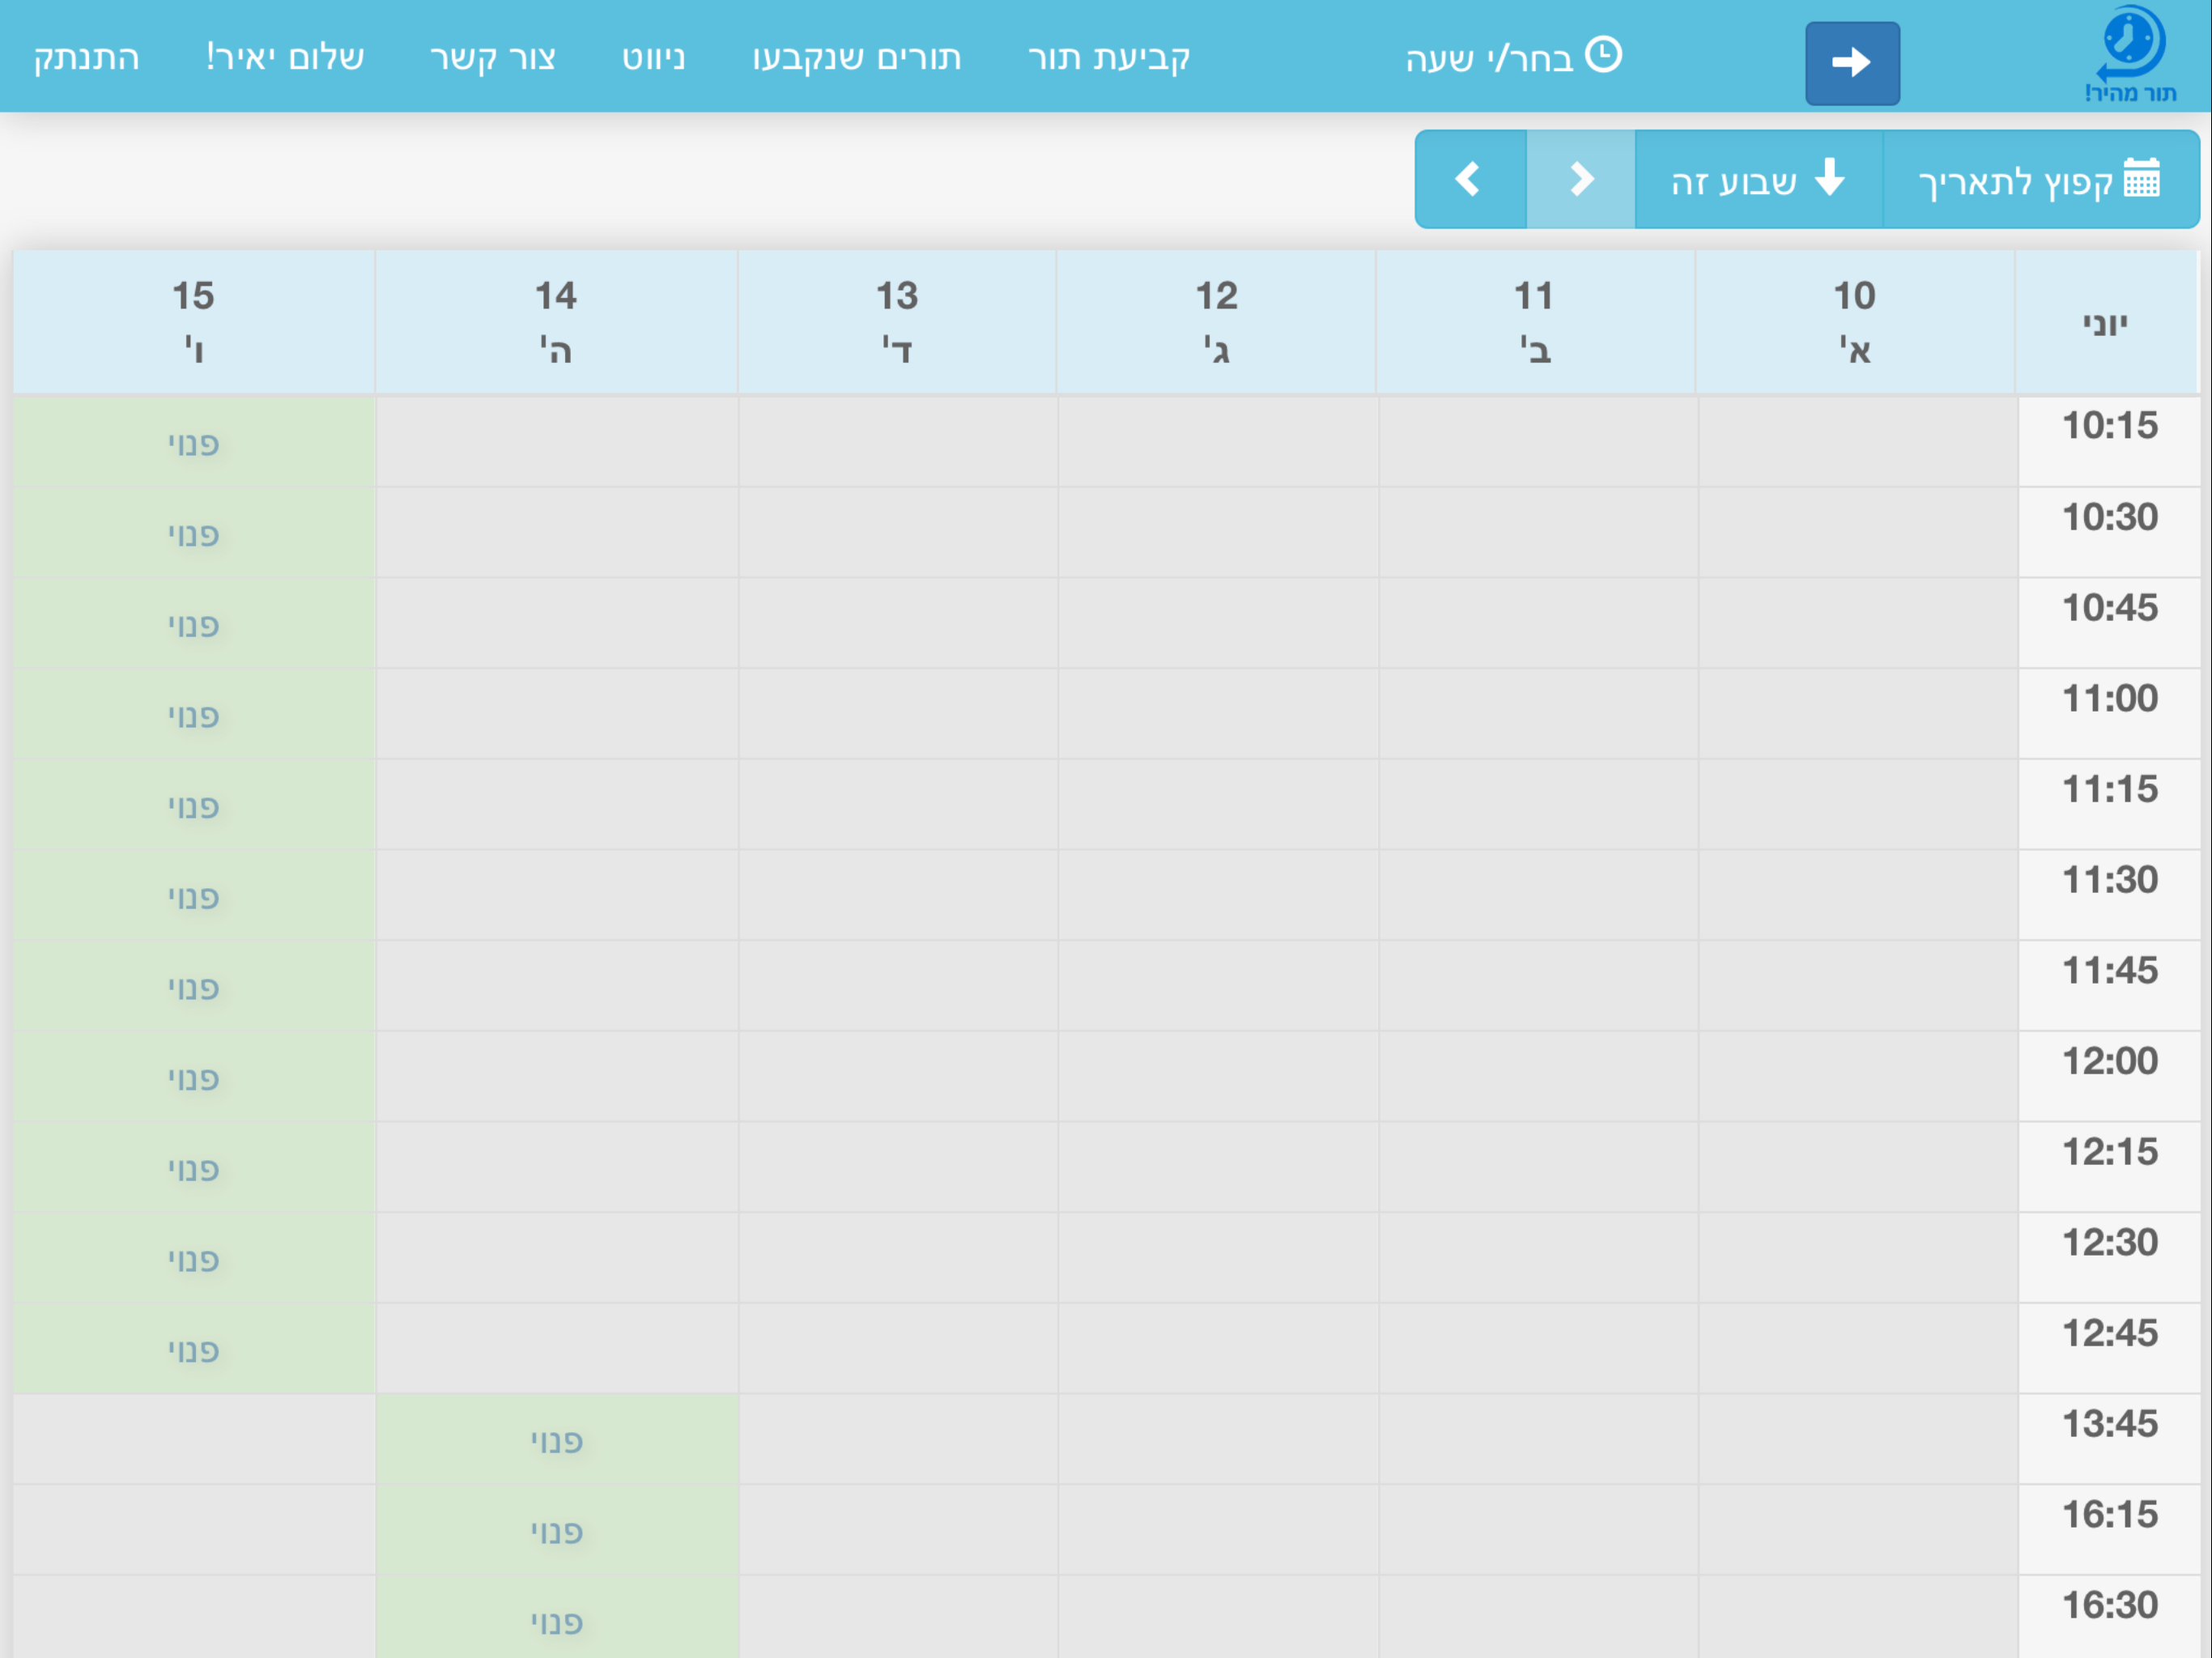Viewport: 2212px width, 1658px height.
Task: Click the day 12 ג' column header
Action: pyautogui.click(x=1216, y=322)
